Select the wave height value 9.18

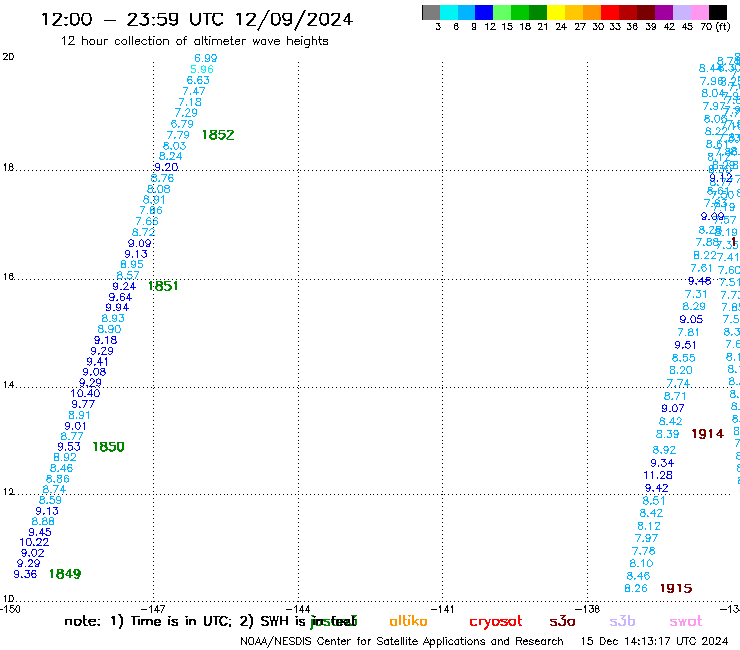(105, 340)
